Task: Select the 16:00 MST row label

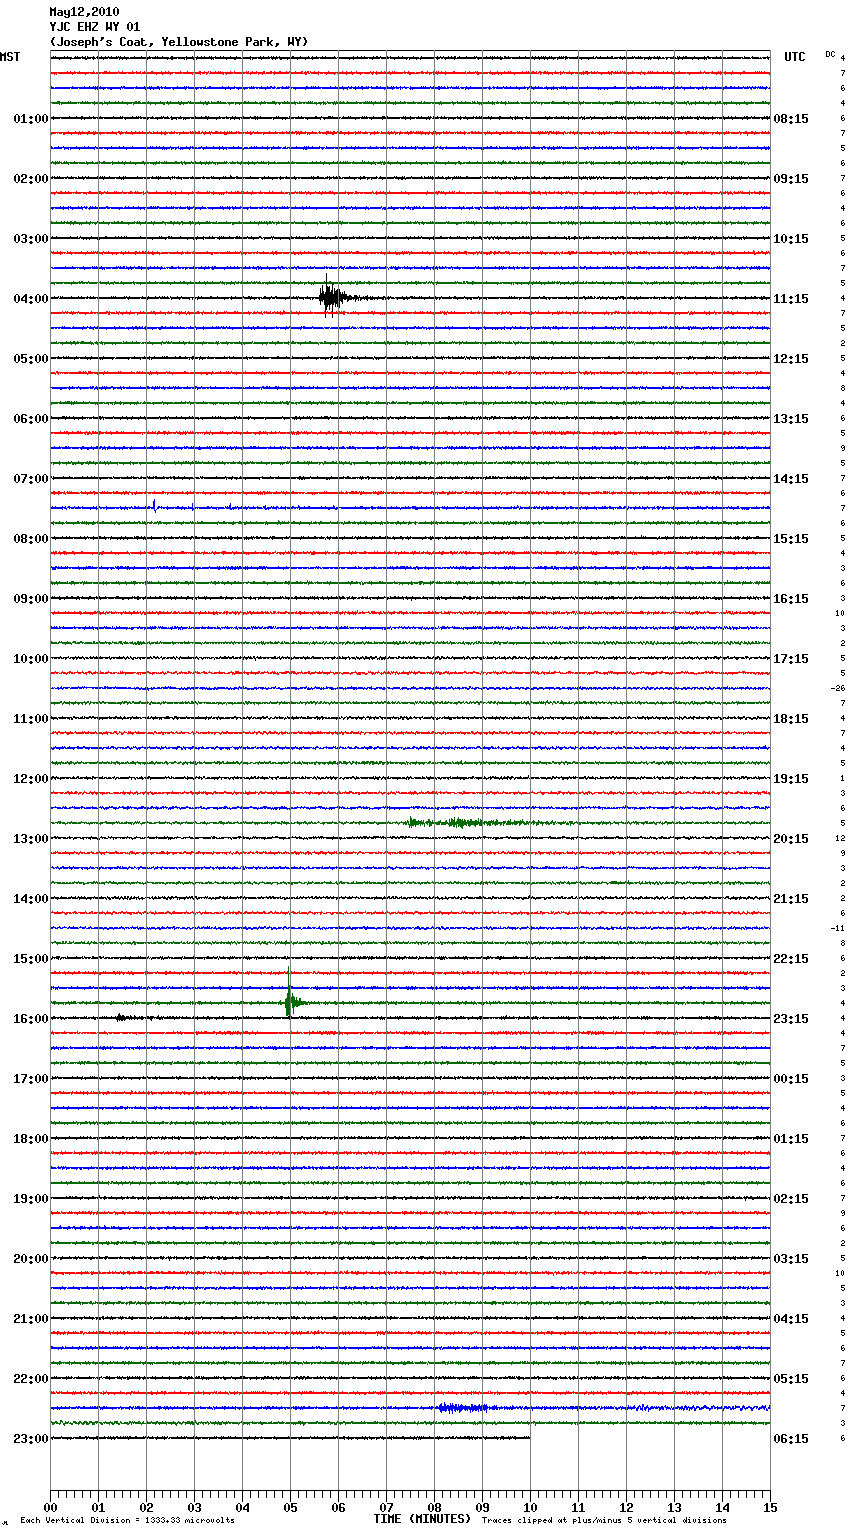Action: coord(30,1019)
